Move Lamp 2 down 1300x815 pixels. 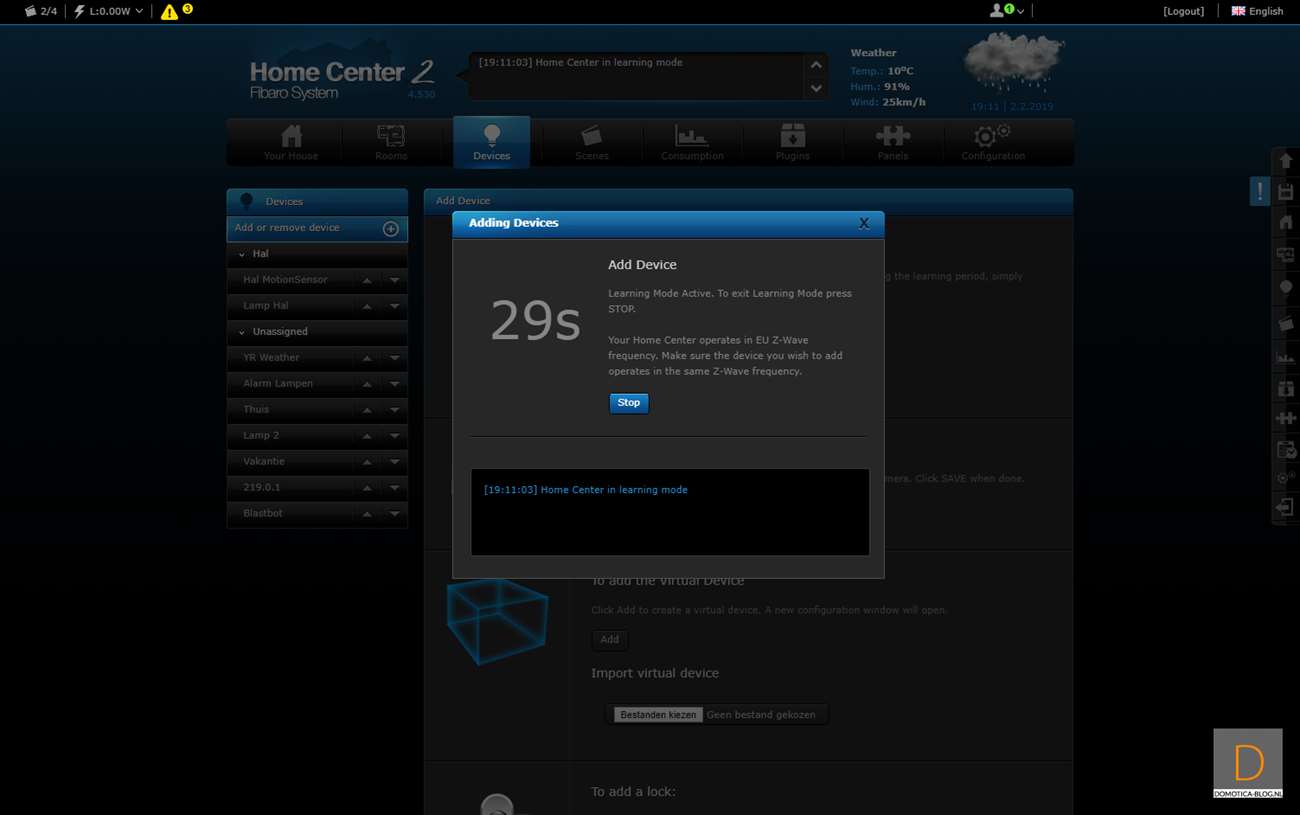coord(394,436)
